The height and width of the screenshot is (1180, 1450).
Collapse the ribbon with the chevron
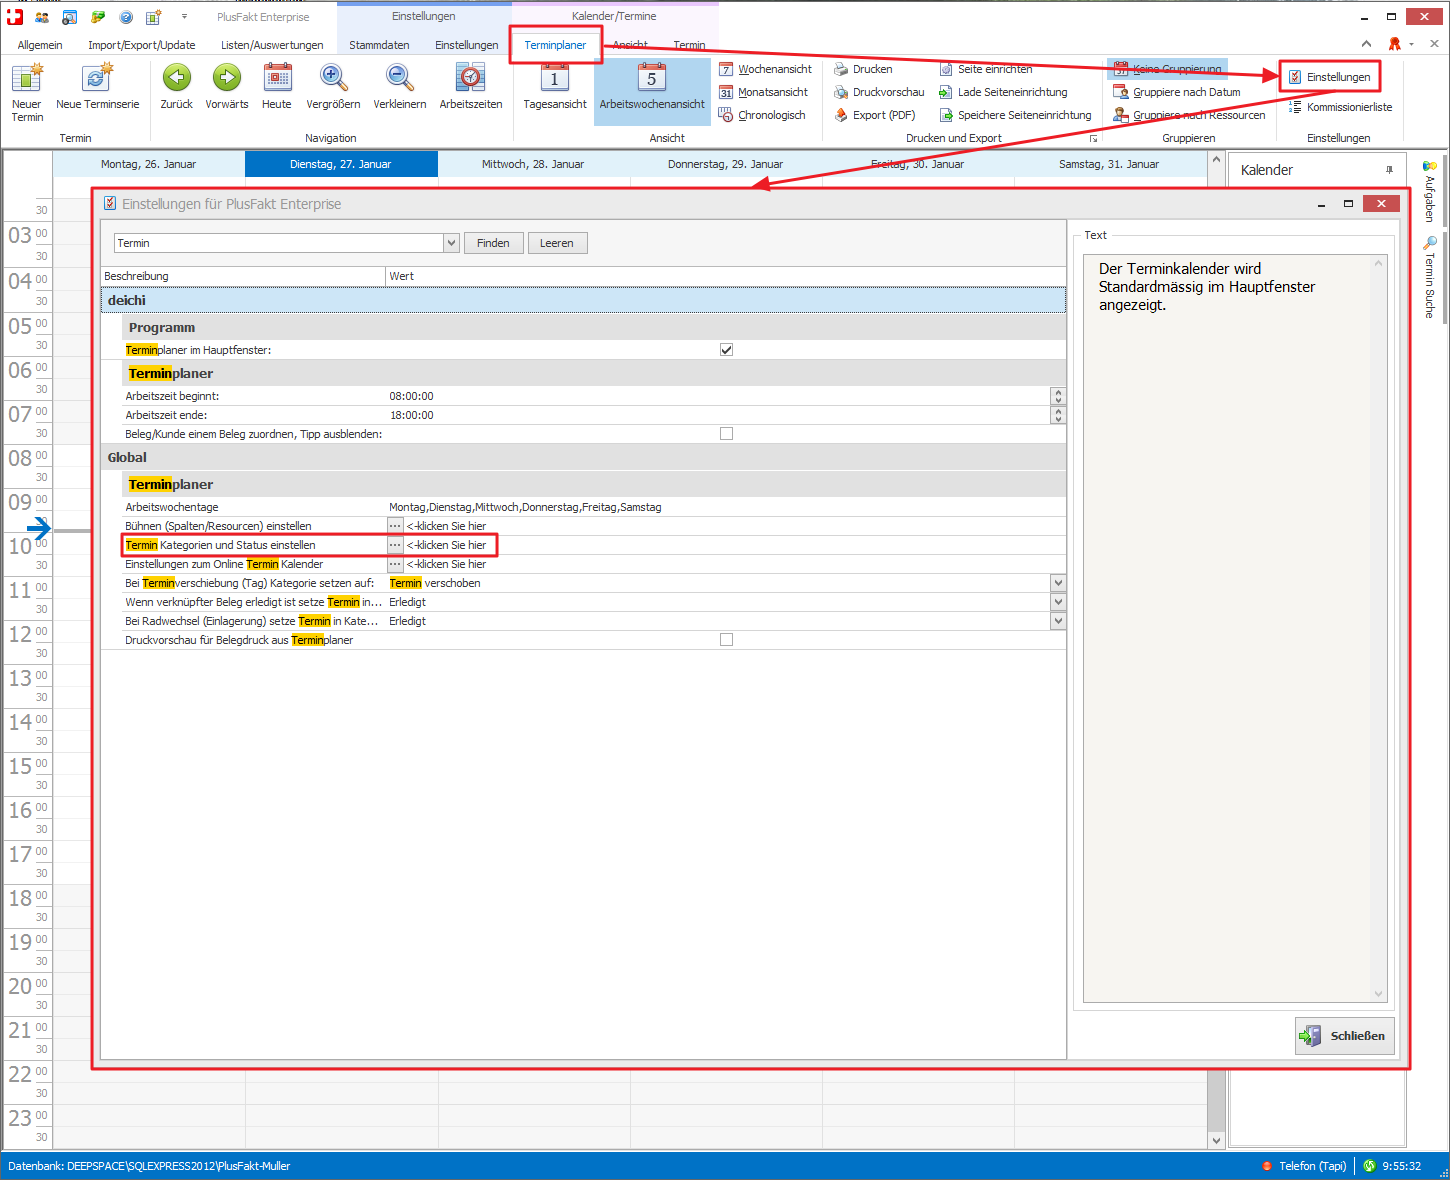(x=1367, y=44)
